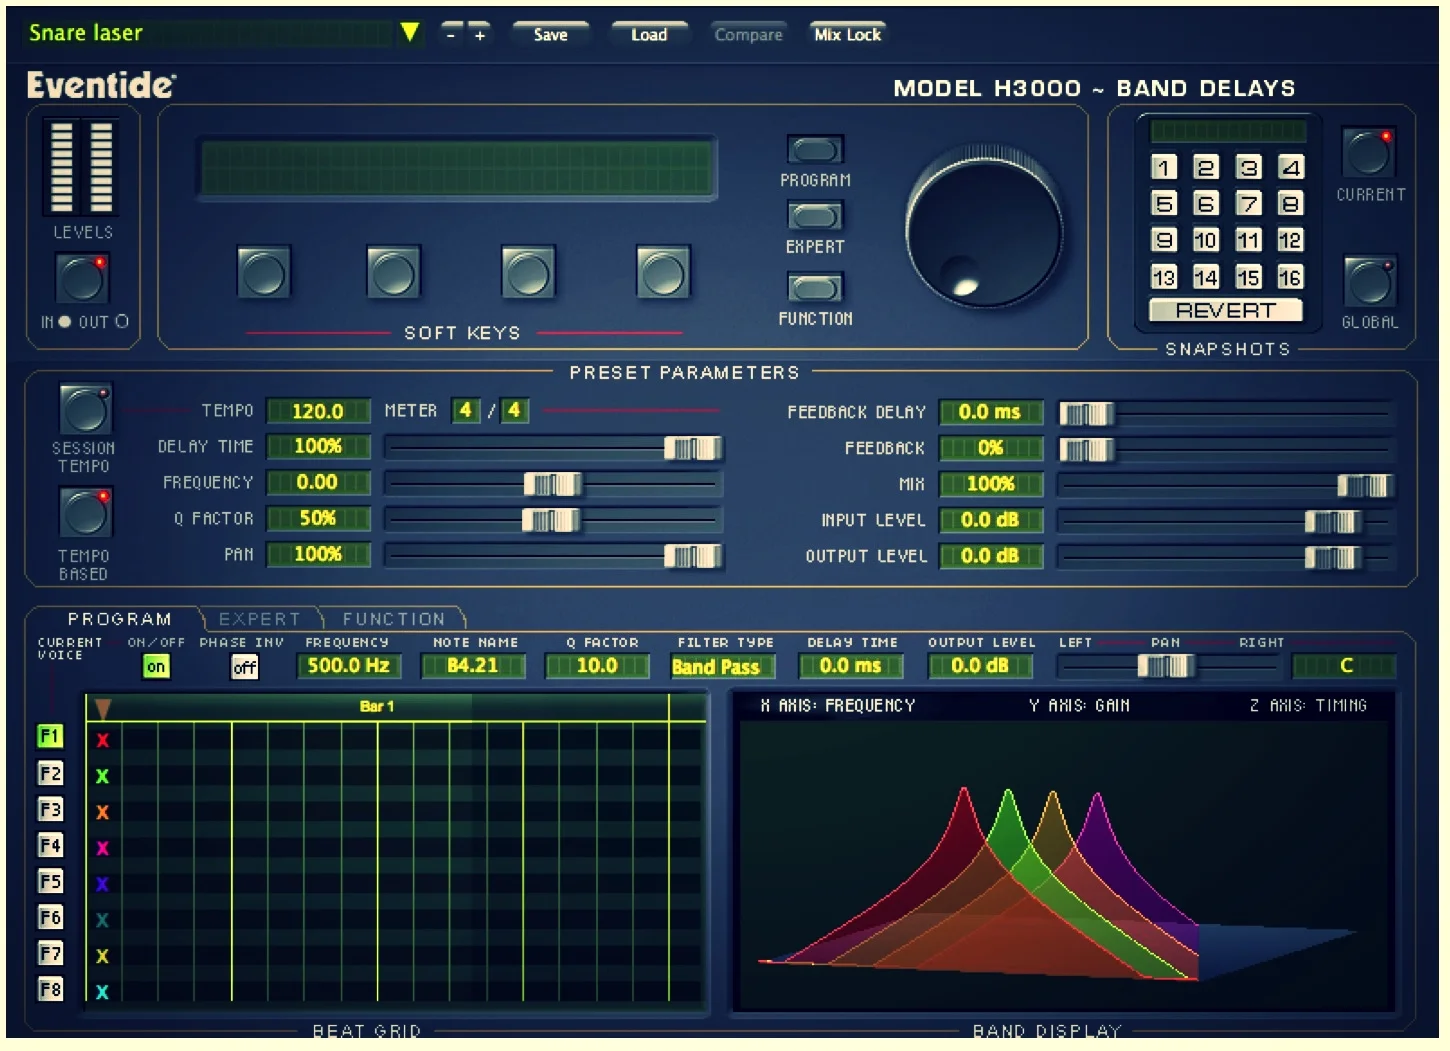The image size is (1450, 1051).
Task: Click the Feedback Delay slider handle
Action: pyautogui.click(x=1087, y=413)
